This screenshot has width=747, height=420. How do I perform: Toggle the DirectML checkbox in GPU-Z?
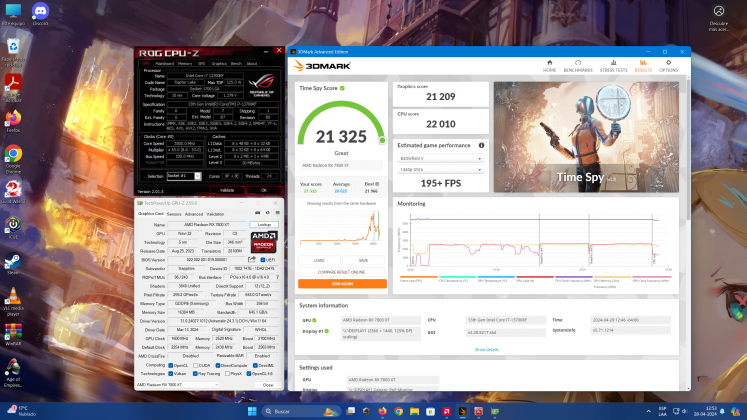tap(255, 365)
